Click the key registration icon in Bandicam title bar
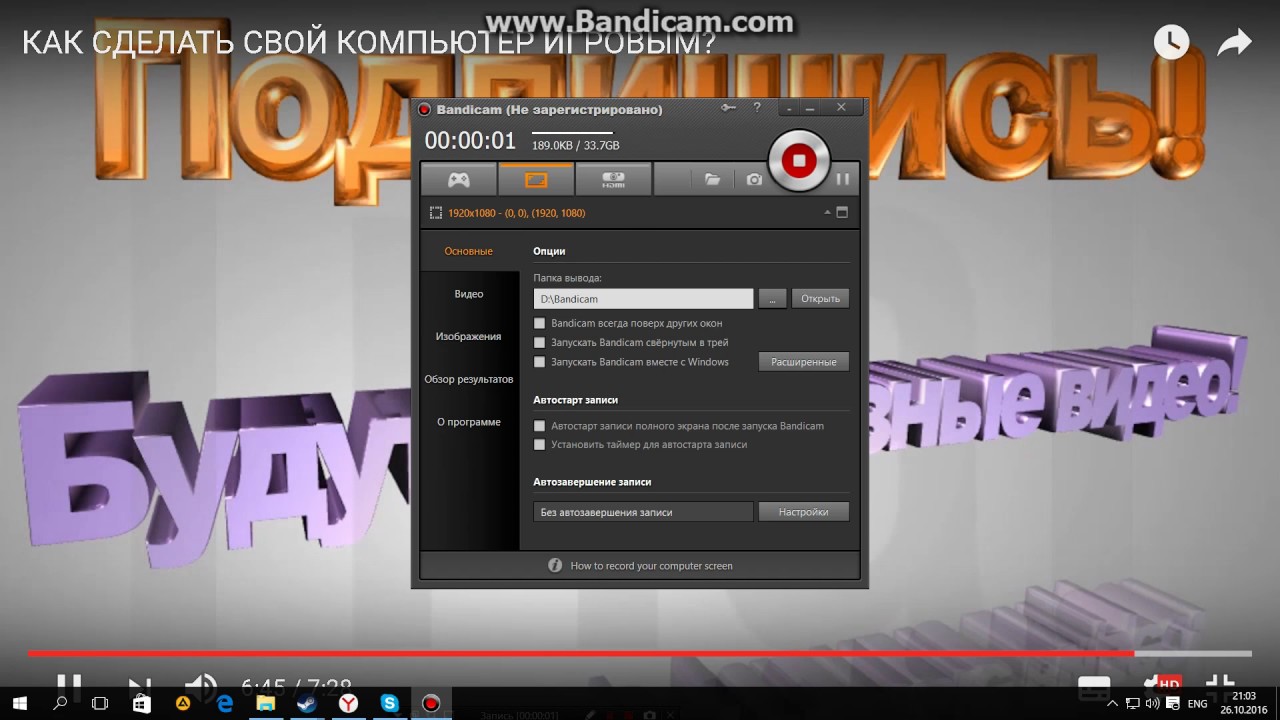The height and width of the screenshot is (720, 1280). pyautogui.click(x=728, y=108)
